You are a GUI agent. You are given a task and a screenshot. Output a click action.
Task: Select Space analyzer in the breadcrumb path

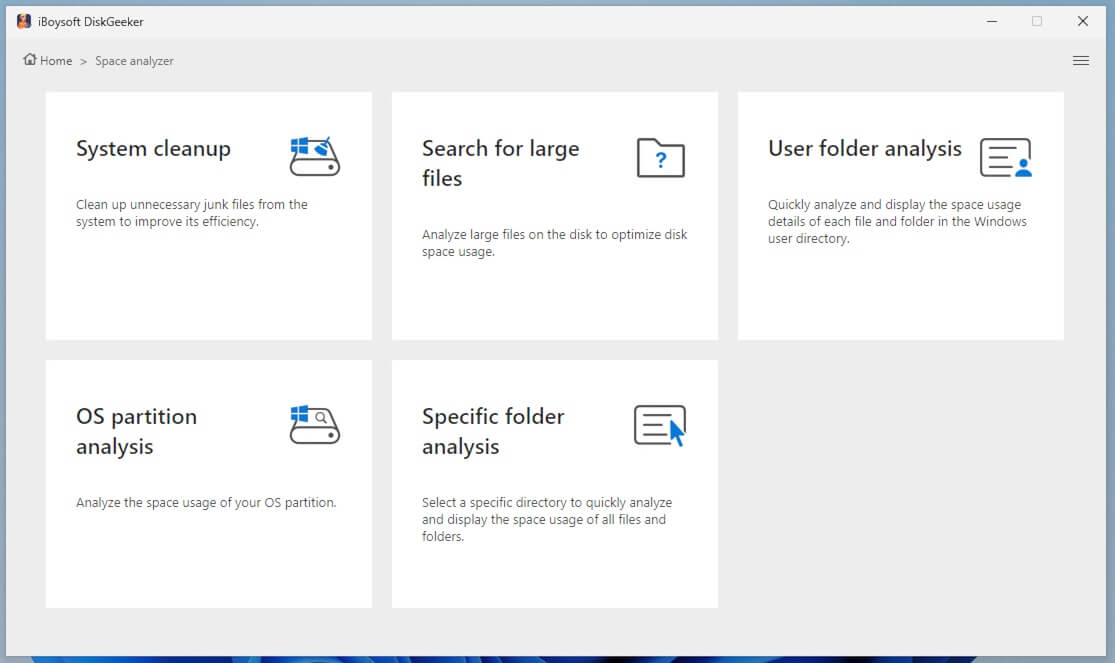(134, 61)
